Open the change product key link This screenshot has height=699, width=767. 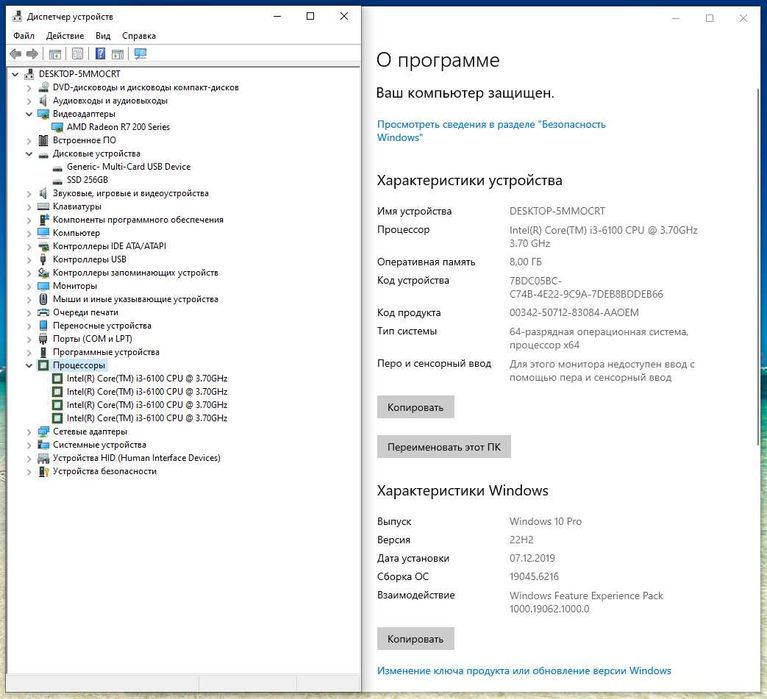click(524, 671)
